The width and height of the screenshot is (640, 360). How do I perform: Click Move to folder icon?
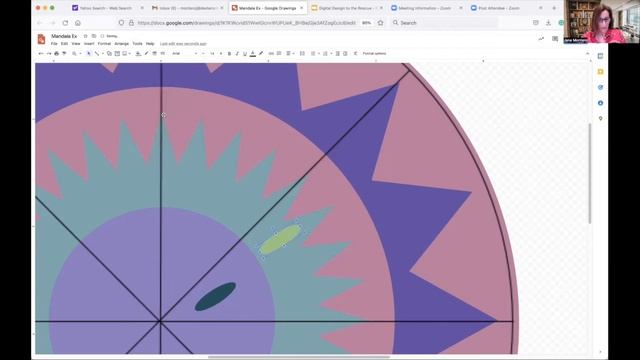coord(94,36)
